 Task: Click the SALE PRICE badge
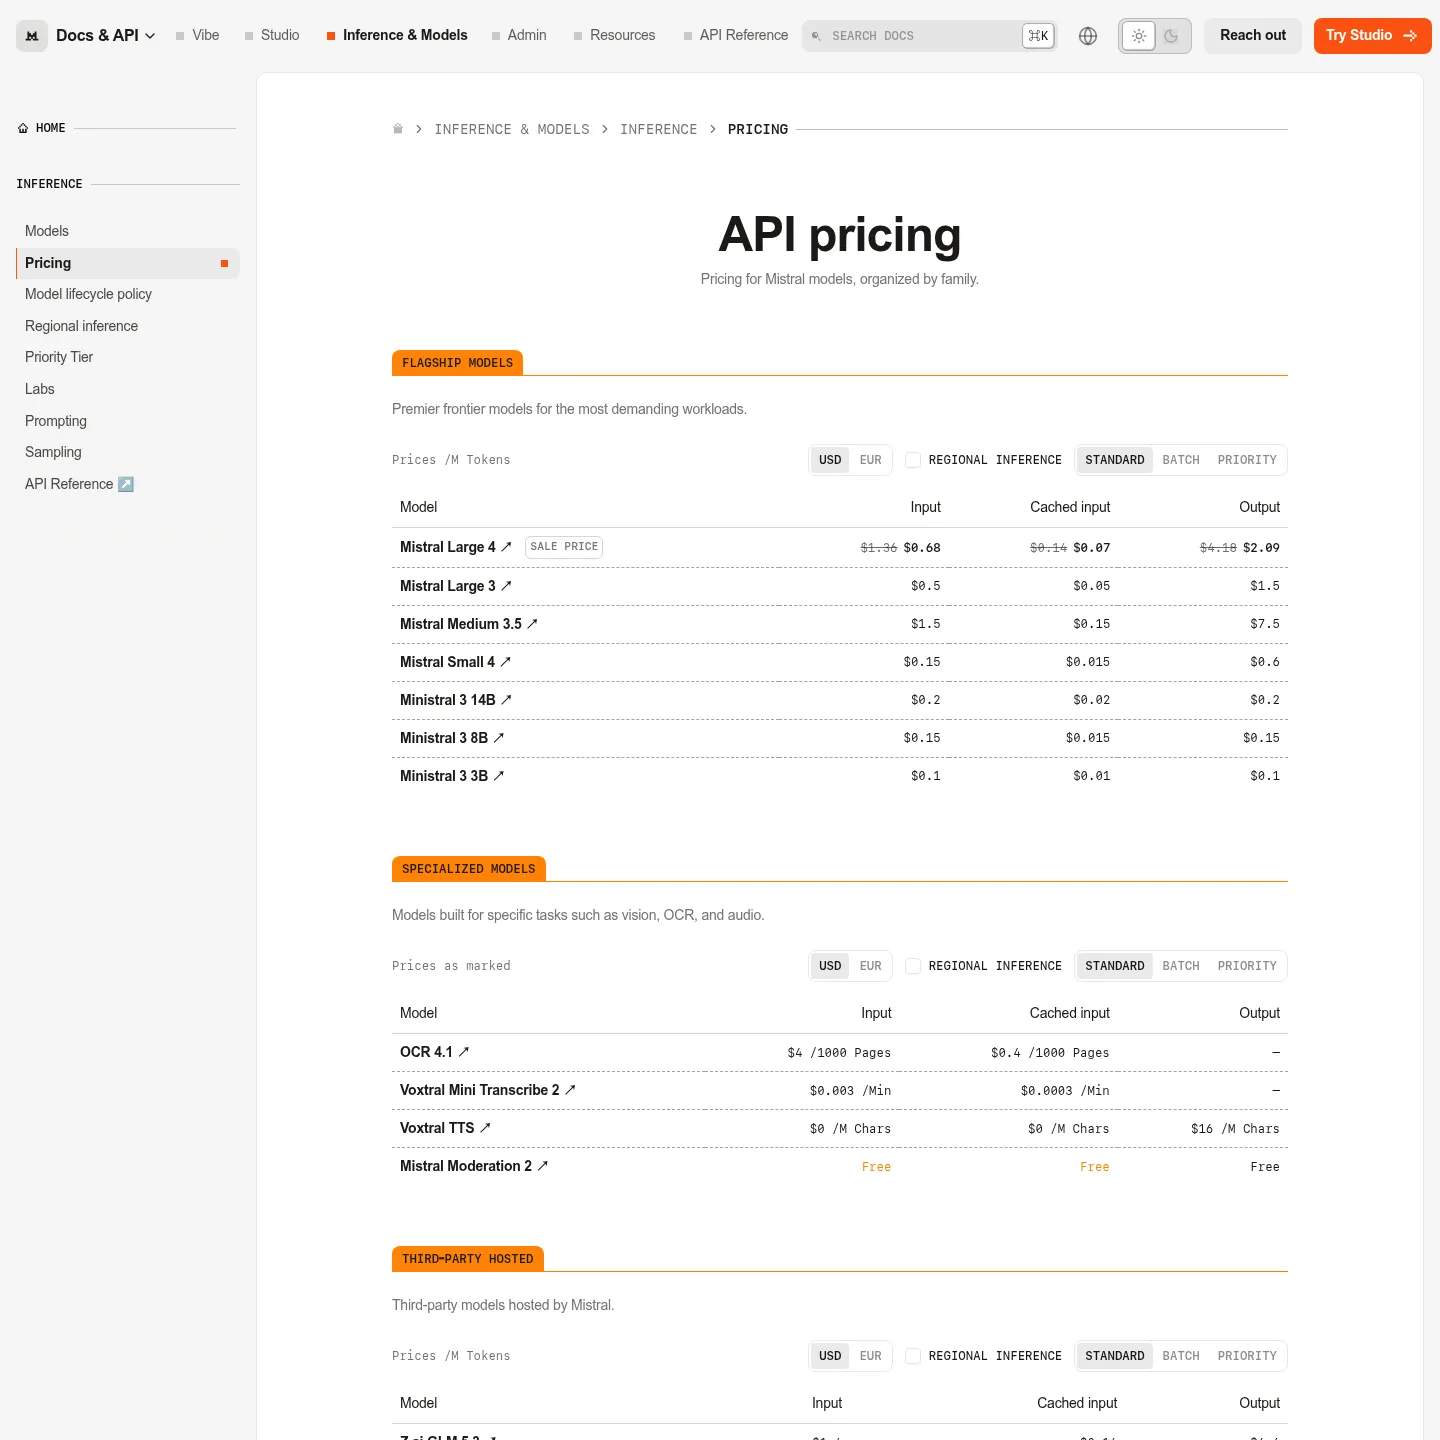[x=564, y=547]
